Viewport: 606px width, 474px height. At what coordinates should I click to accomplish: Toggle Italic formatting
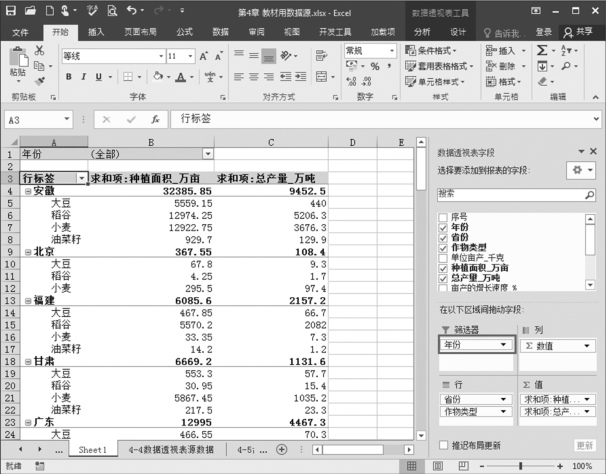pos(83,77)
